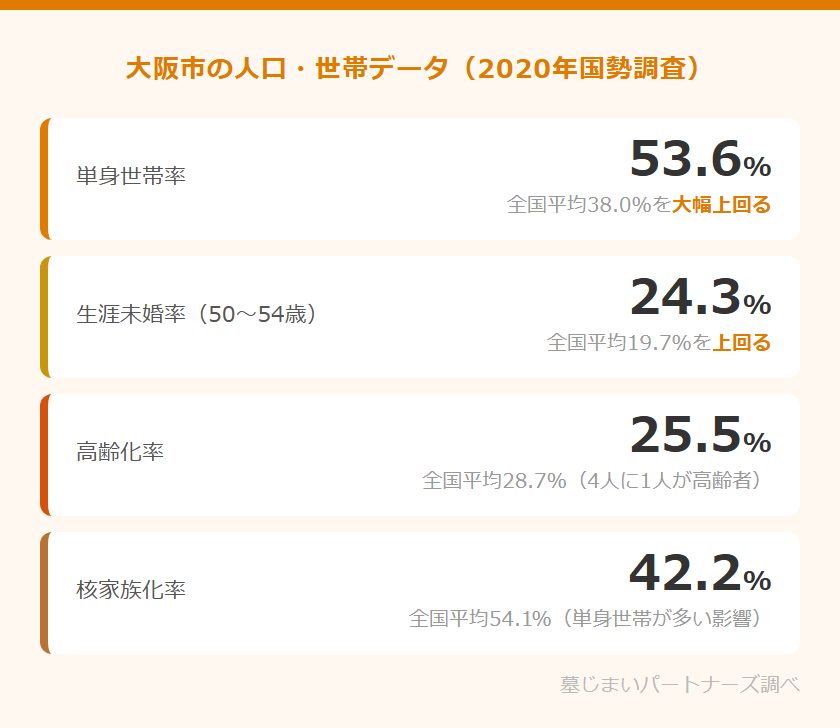
Task: Click the 全国平均38.0% comparison text
Action: (x=588, y=205)
